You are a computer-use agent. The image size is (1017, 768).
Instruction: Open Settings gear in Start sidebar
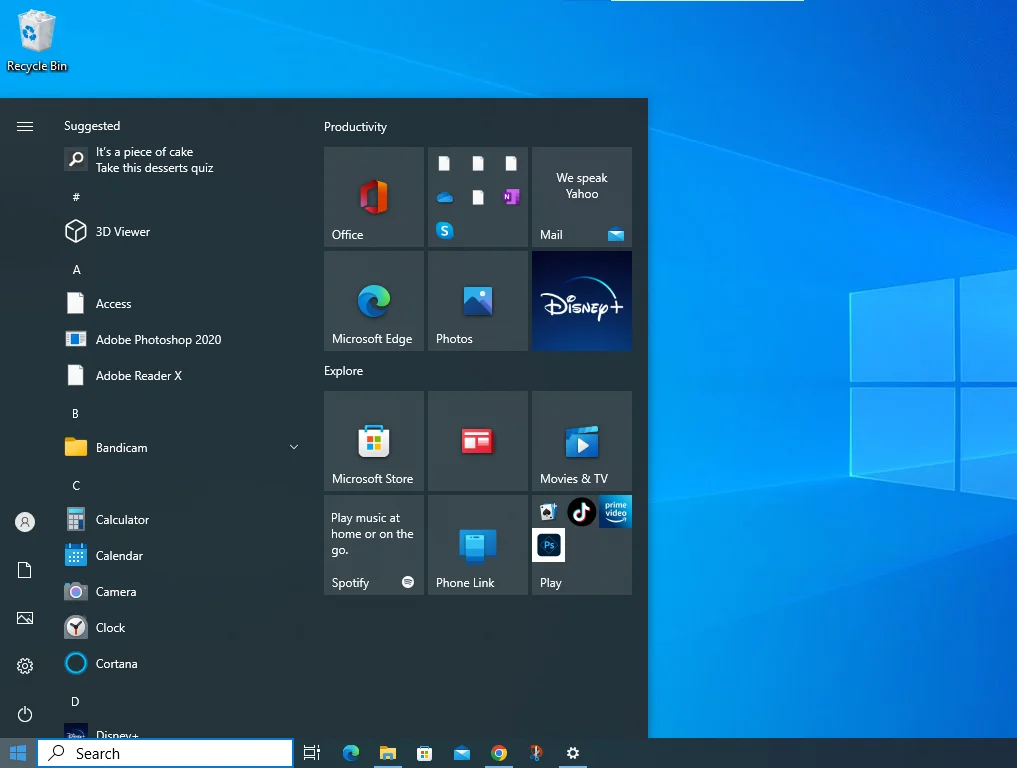coord(25,666)
